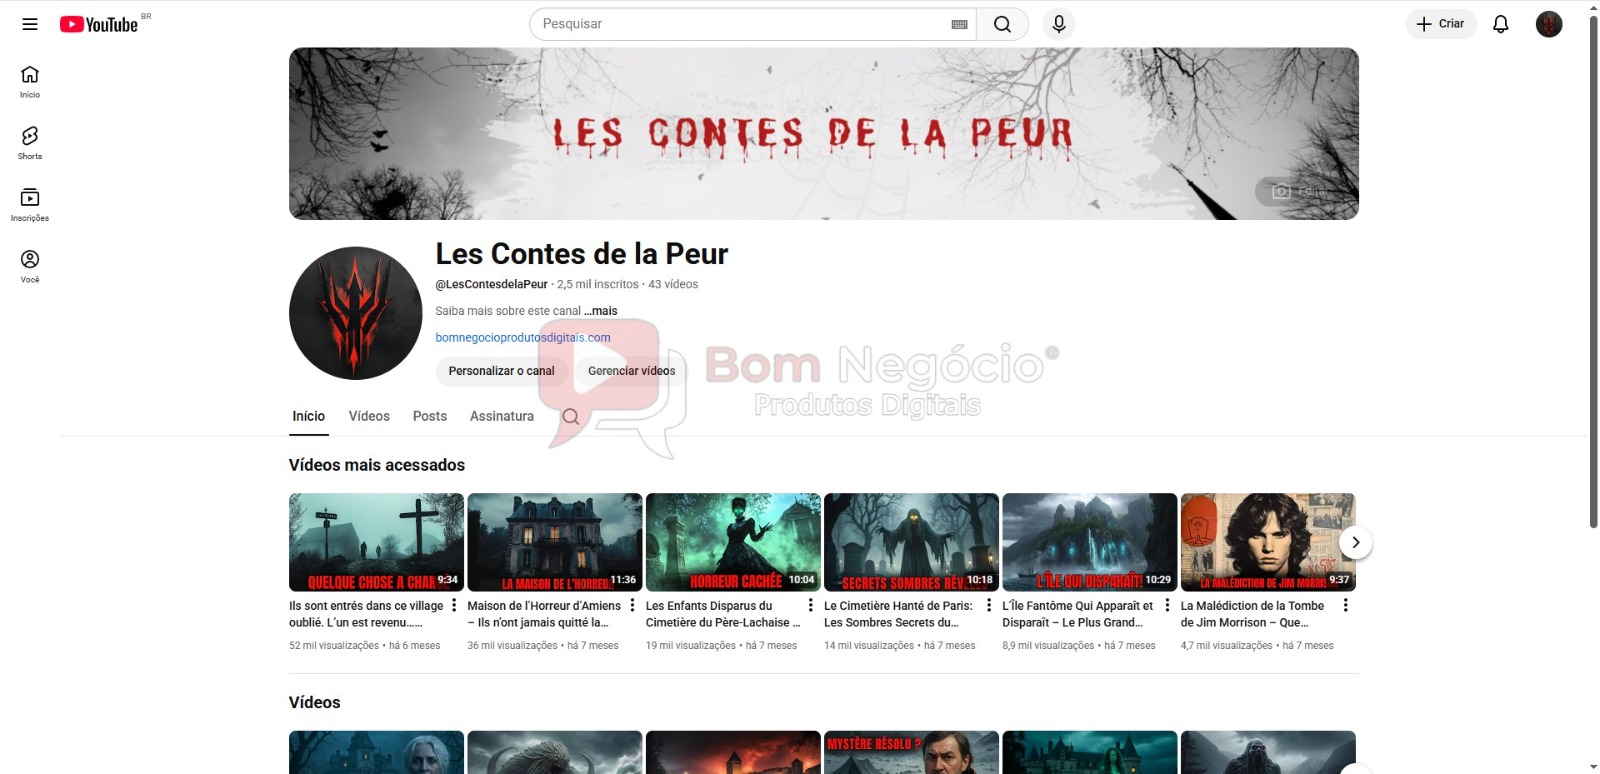Screen dimensions: 1600x774
Task: Open the notifications bell
Action: tap(1500, 24)
